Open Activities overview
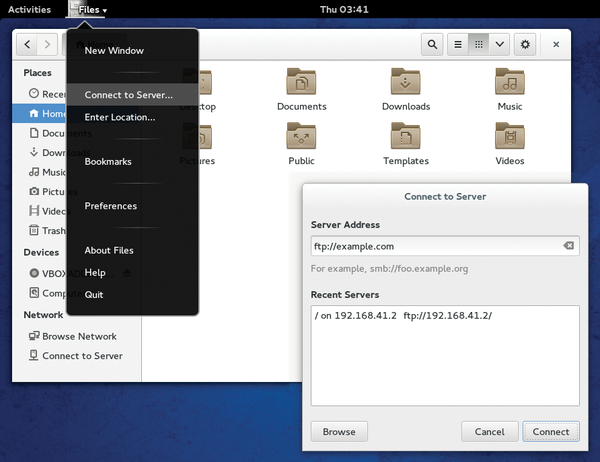 [x=29, y=9]
